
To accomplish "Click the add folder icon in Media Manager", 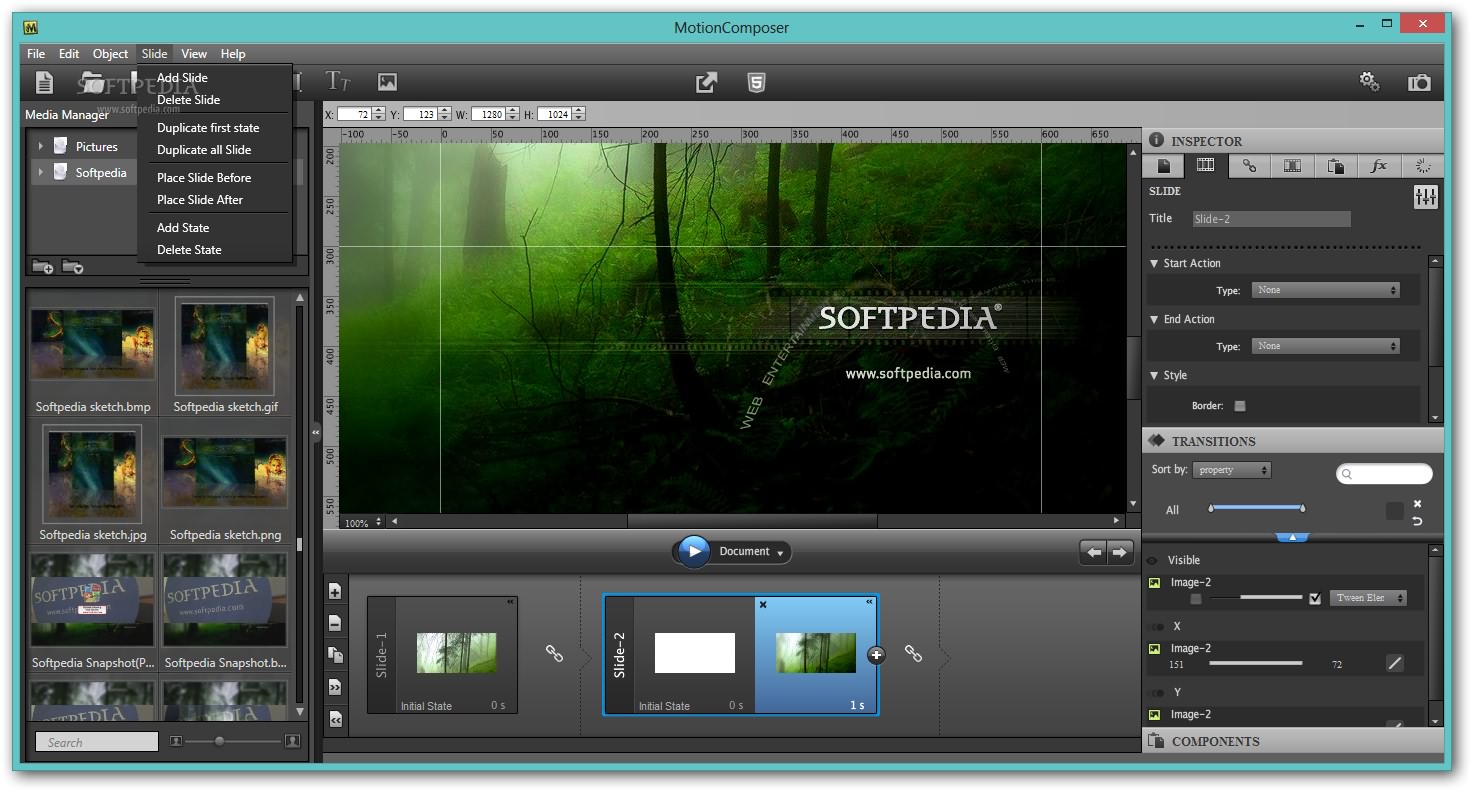I will [43, 267].
